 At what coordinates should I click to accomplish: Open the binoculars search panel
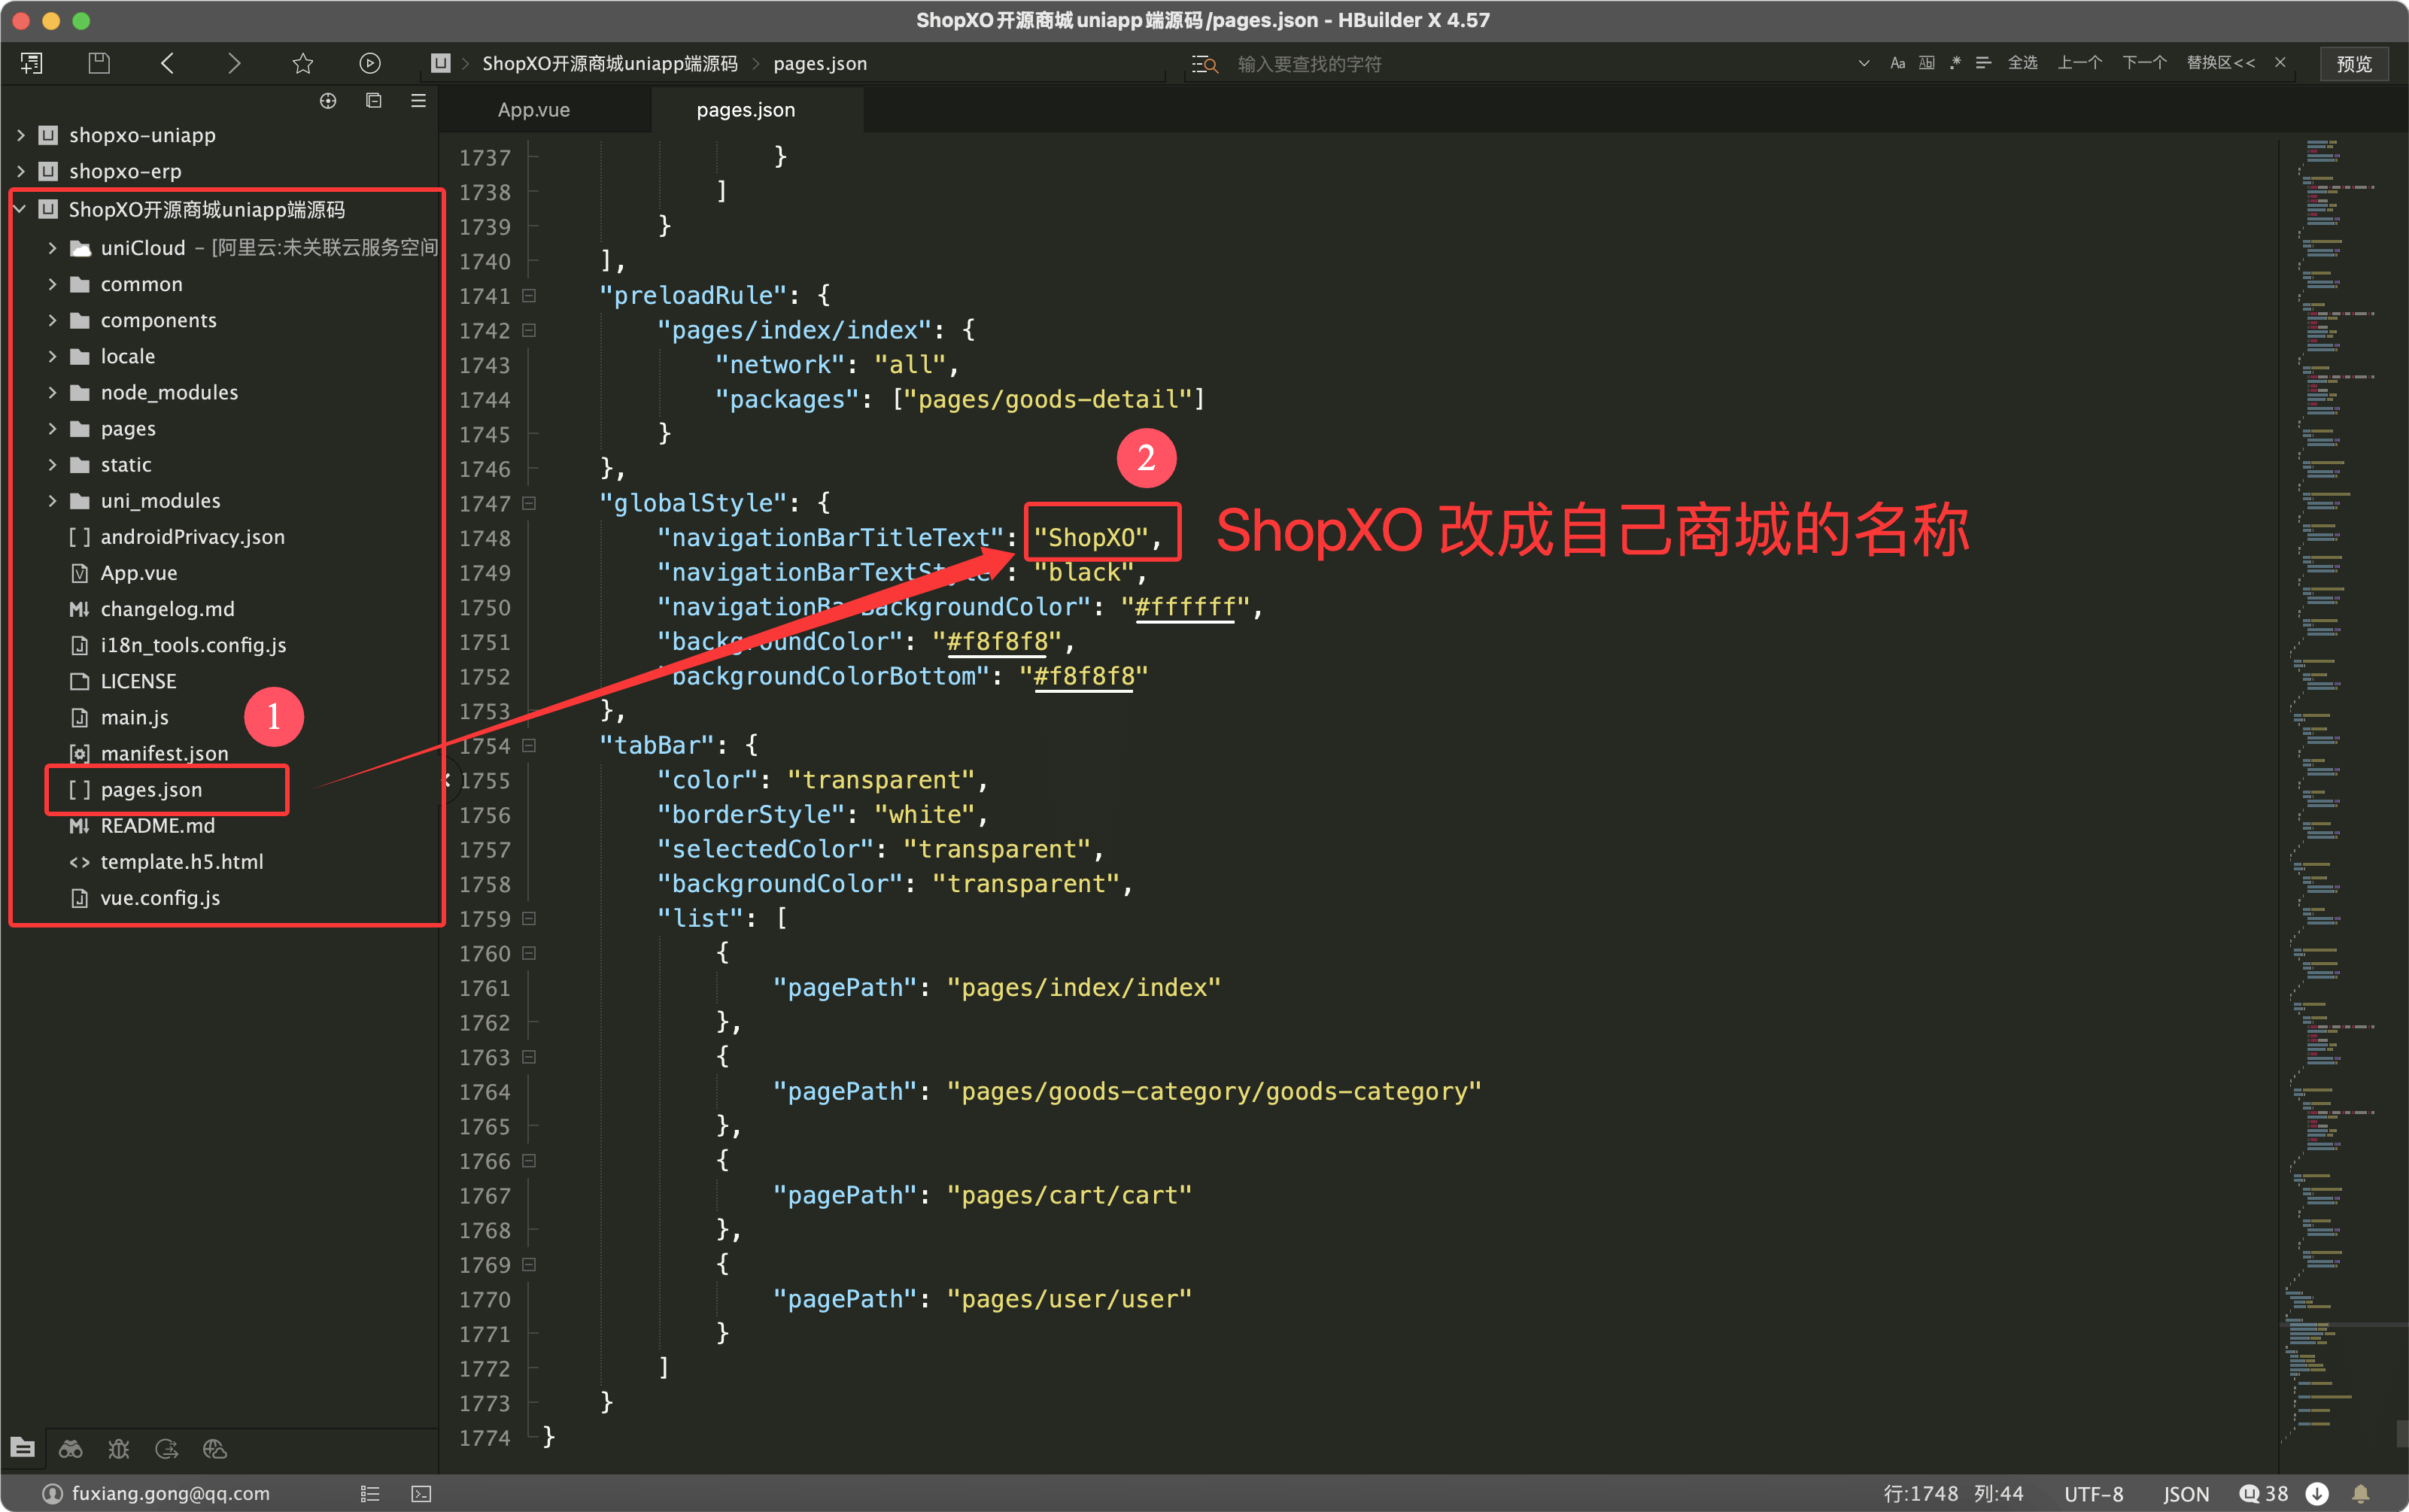point(70,1449)
